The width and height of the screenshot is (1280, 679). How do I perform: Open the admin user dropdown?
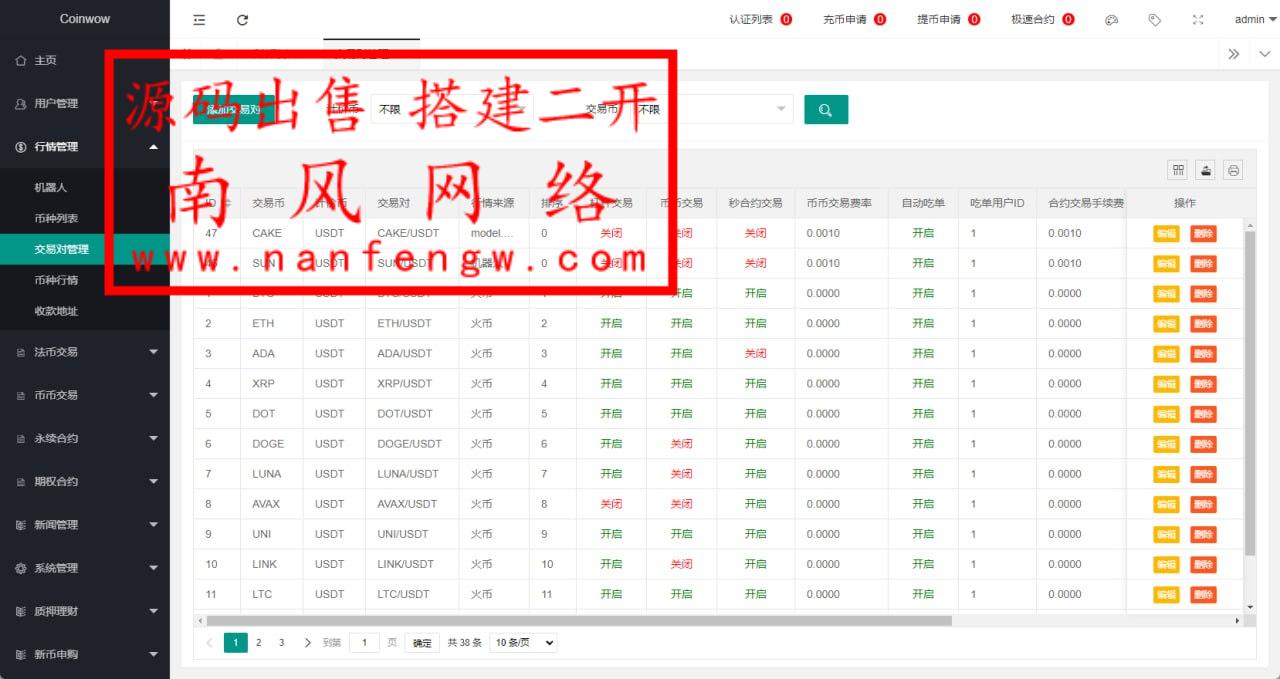tap(1254, 20)
